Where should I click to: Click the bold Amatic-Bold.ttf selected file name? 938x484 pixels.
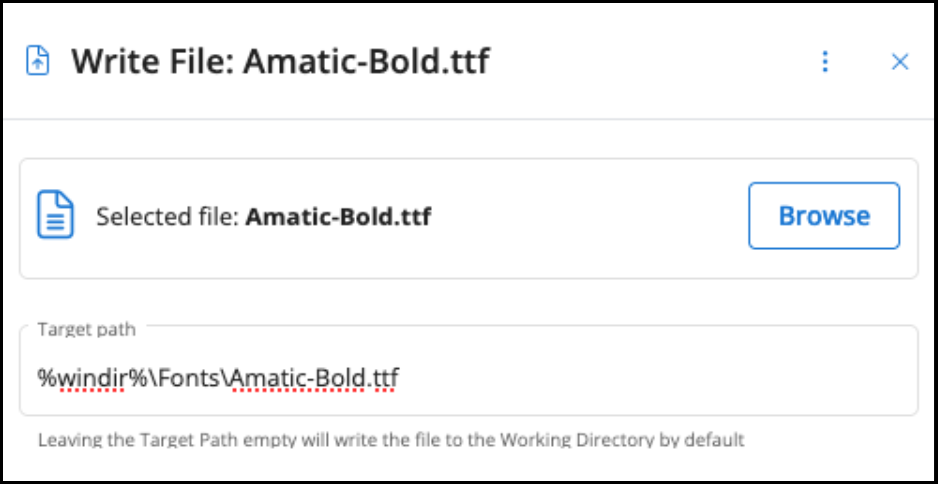pos(339,216)
